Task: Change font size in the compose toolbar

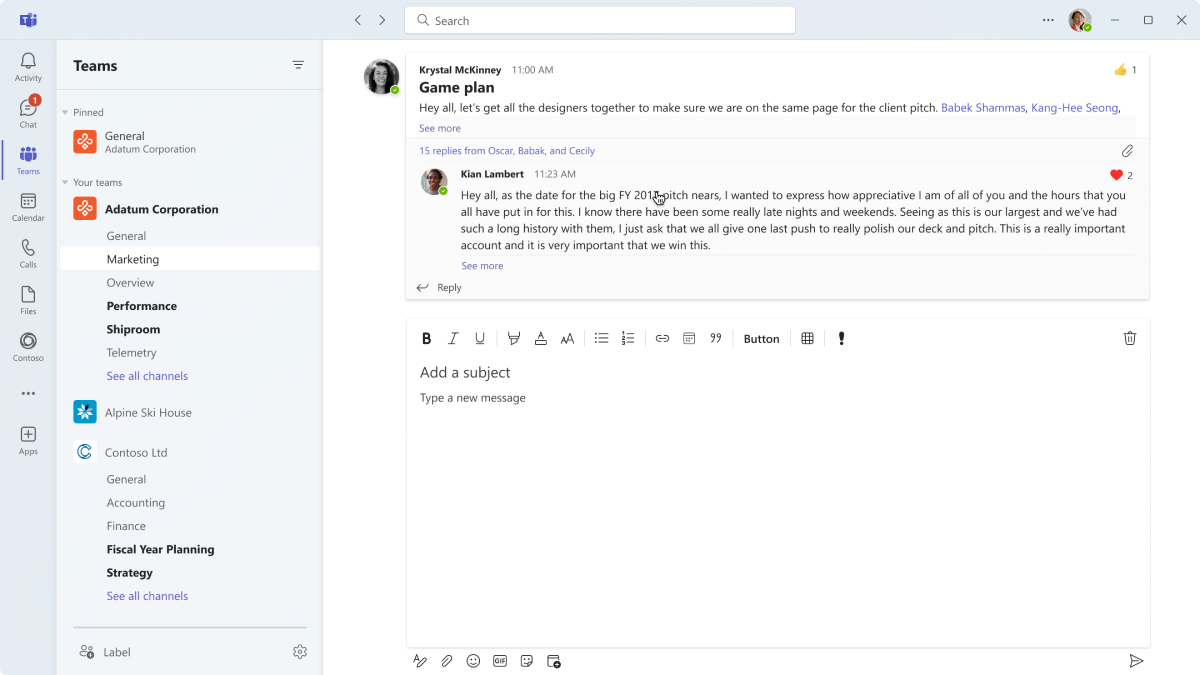Action: [x=567, y=339]
